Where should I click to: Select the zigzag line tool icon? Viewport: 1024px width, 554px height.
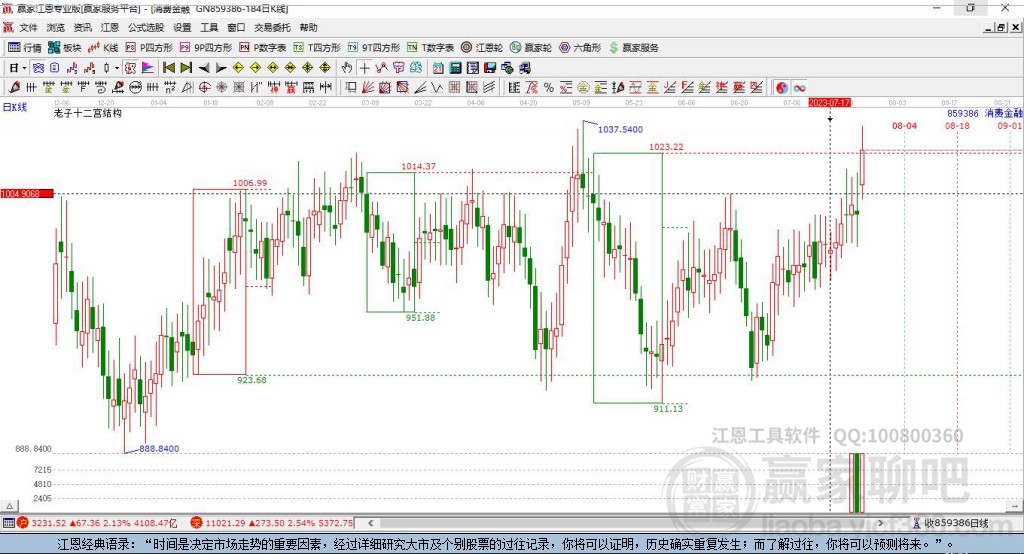[436, 88]
